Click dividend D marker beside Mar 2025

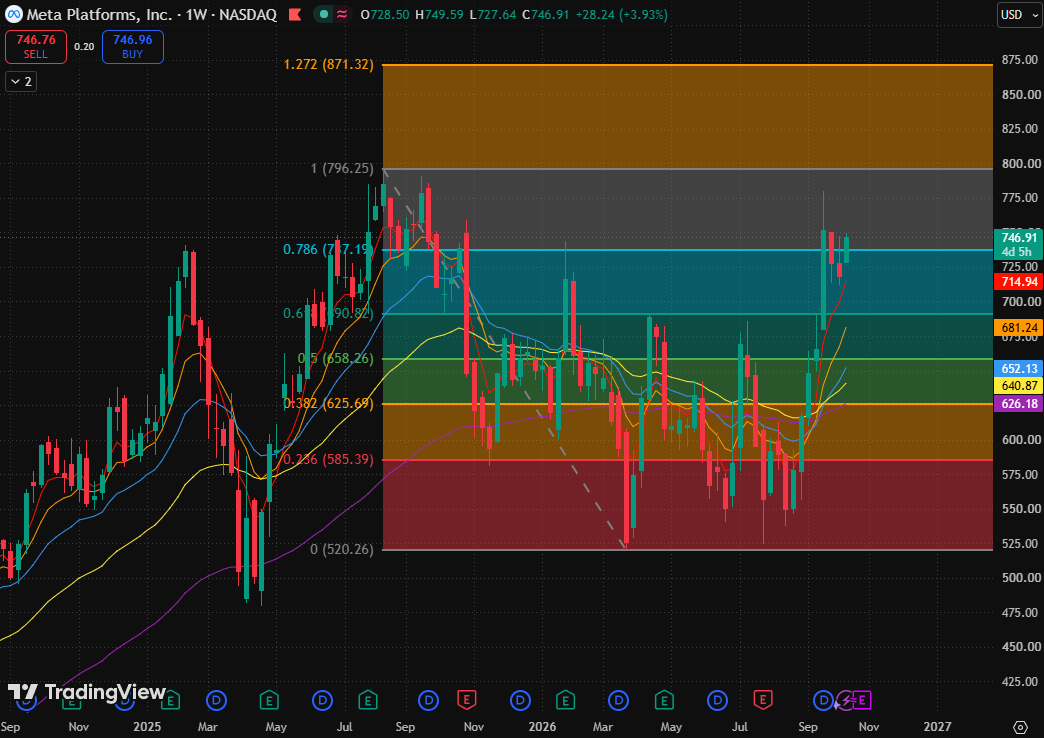[x=216, y=700]
